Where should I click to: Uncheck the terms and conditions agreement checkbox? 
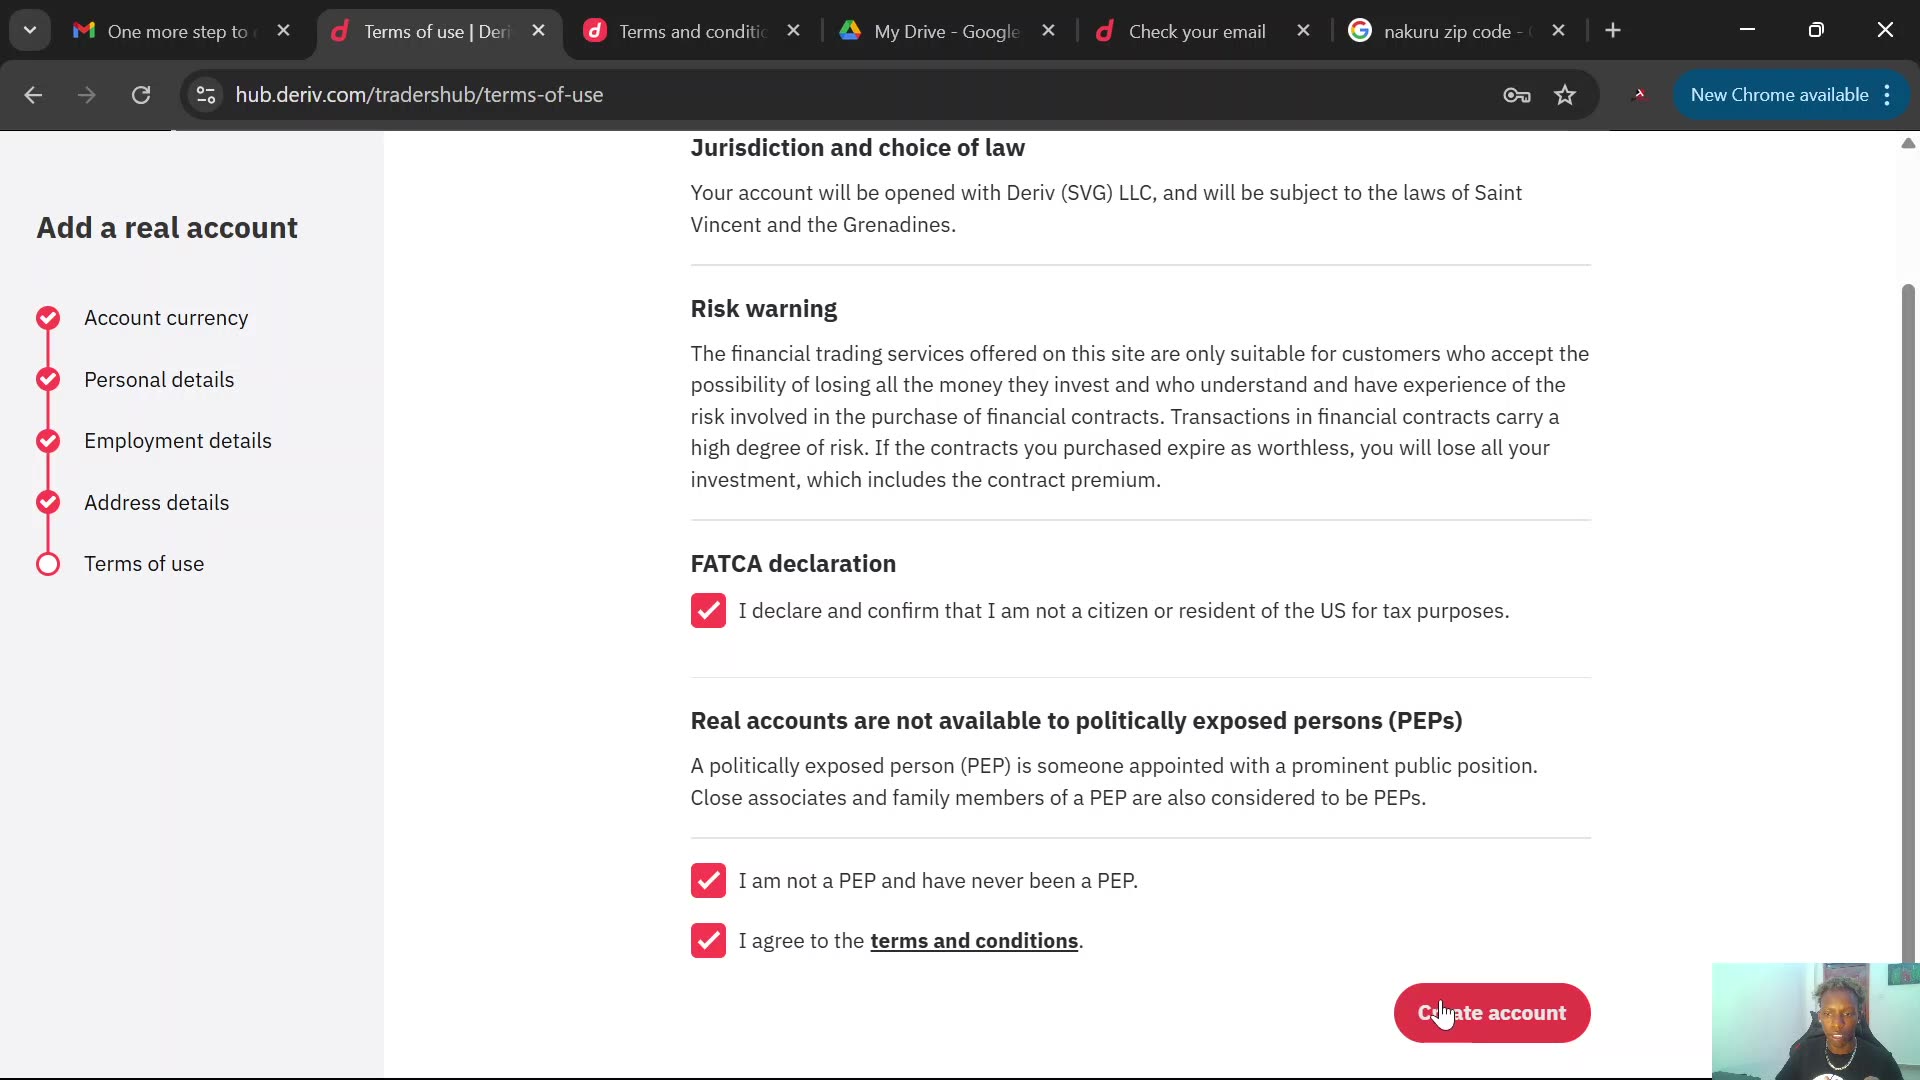(x=708, y=940)
